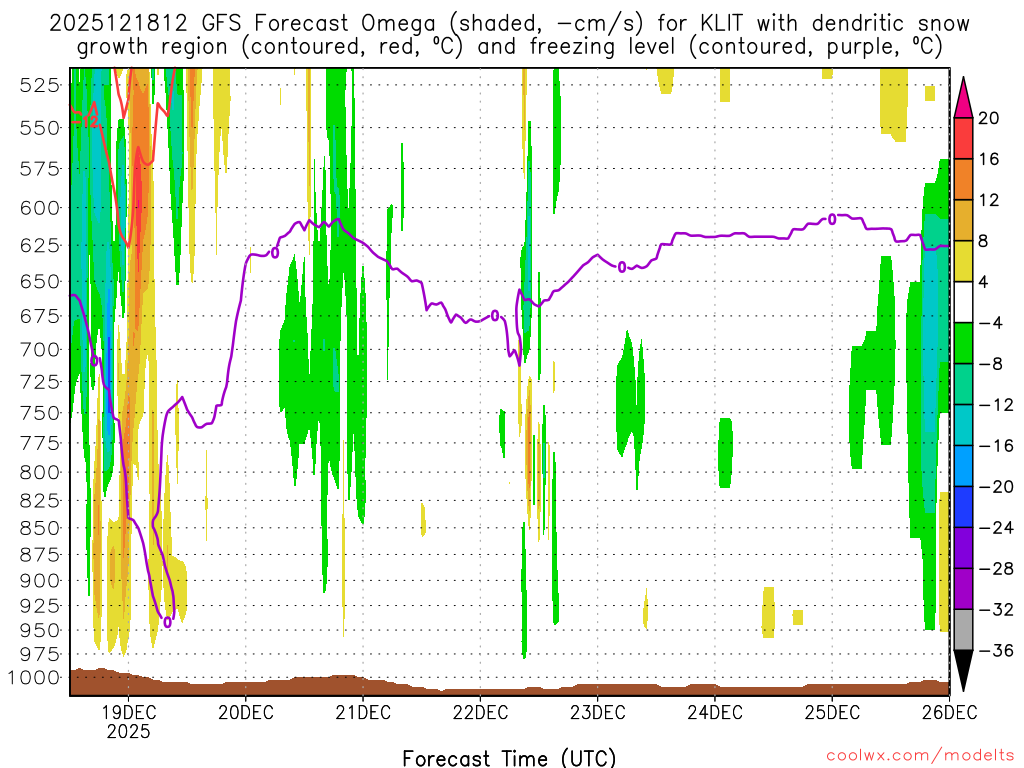Select the 850 pressure level label
1024x768 pixels.
(40, 528)
